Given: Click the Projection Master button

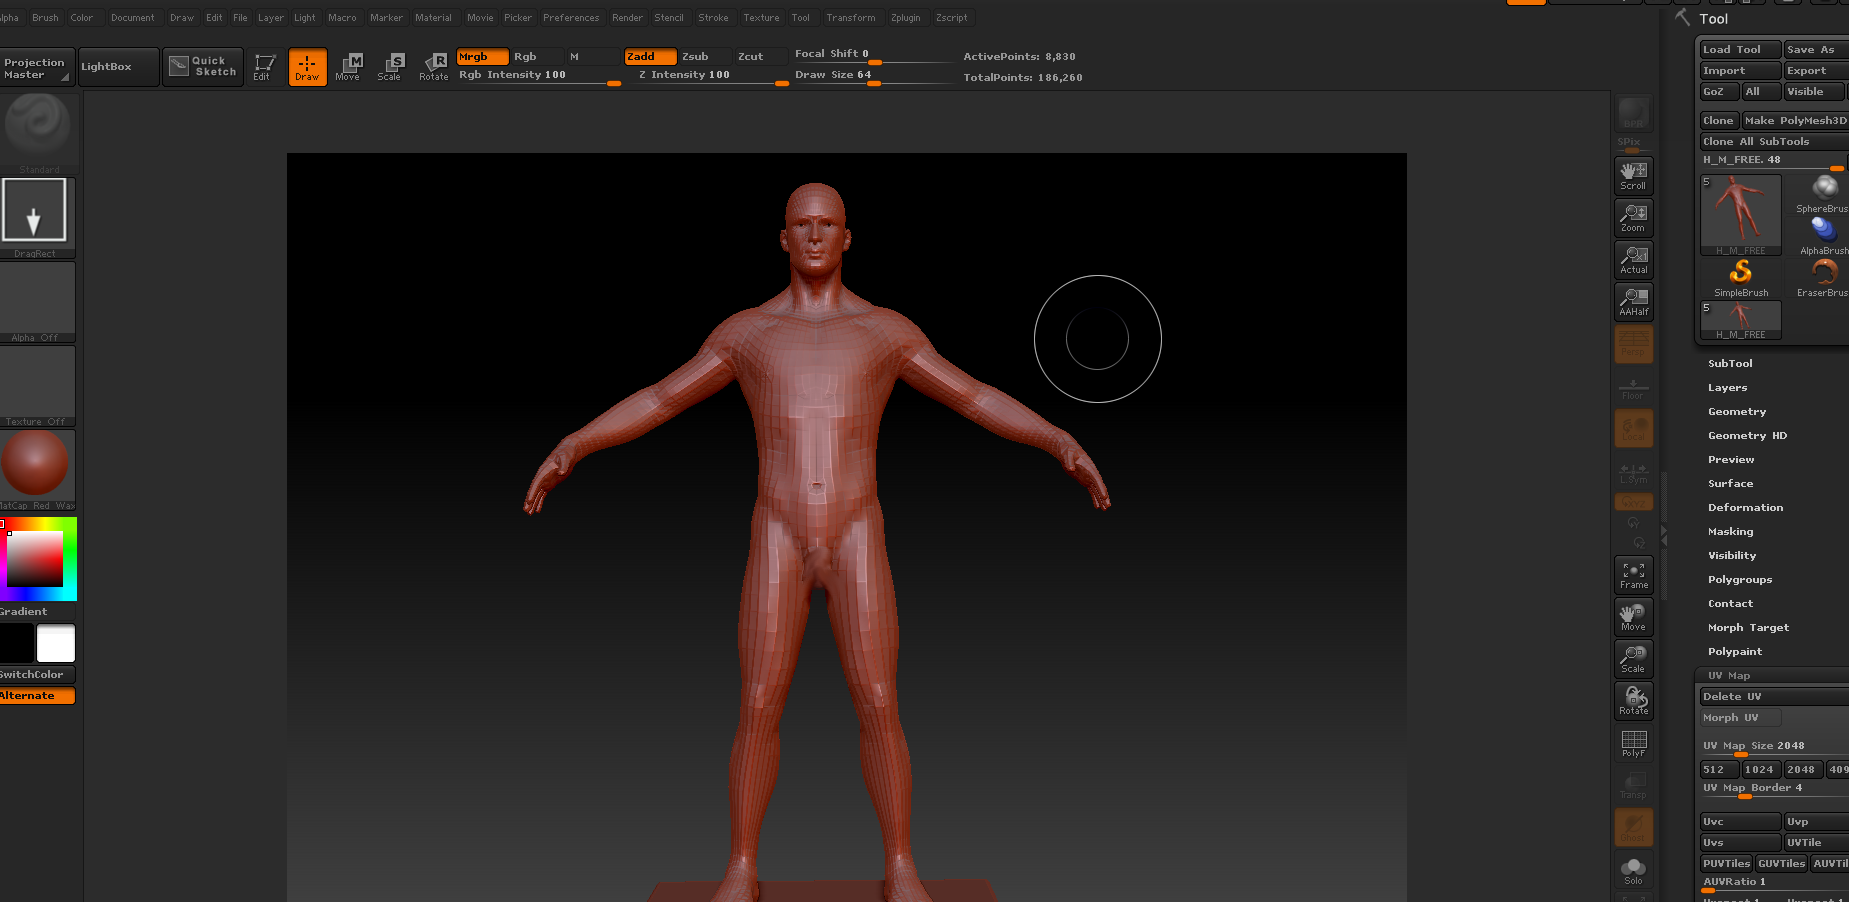Looking at the screenshot, I should click(x=37, y=68).
